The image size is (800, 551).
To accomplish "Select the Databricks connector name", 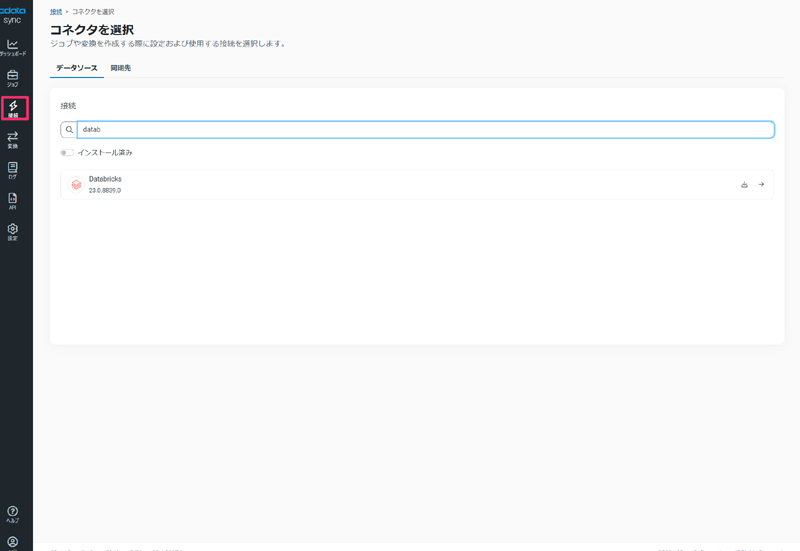I will (x=105, y=179).
